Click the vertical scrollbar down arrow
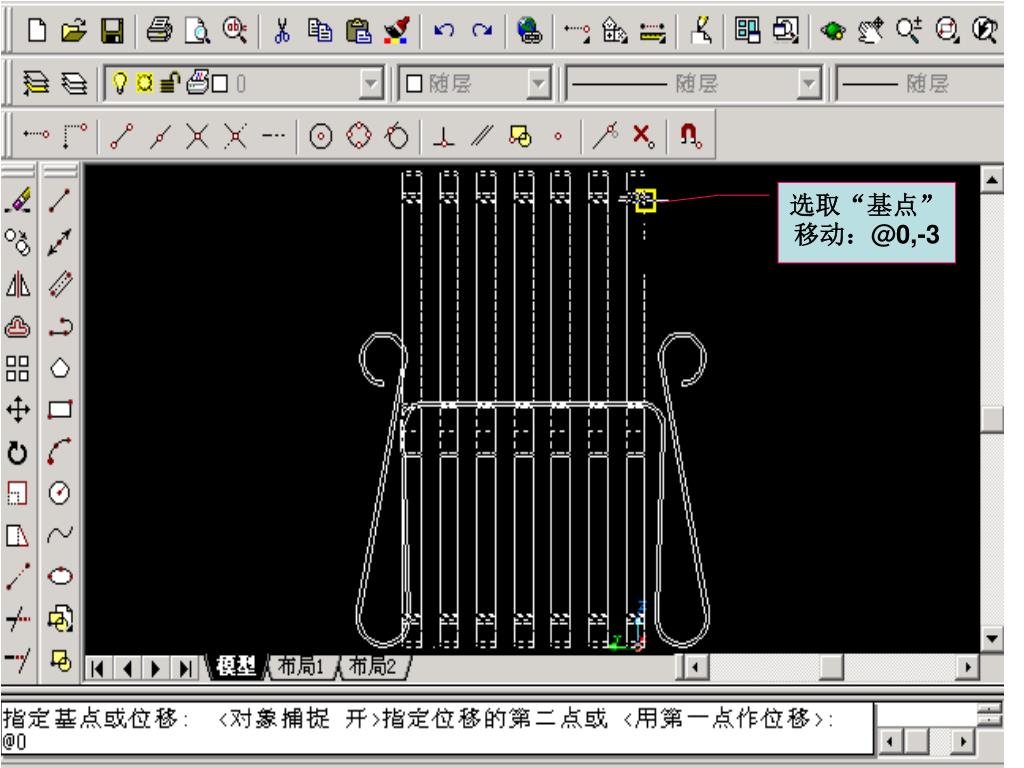The width and height of the screenshot is (1024, 768). click(x=991, y=638)
